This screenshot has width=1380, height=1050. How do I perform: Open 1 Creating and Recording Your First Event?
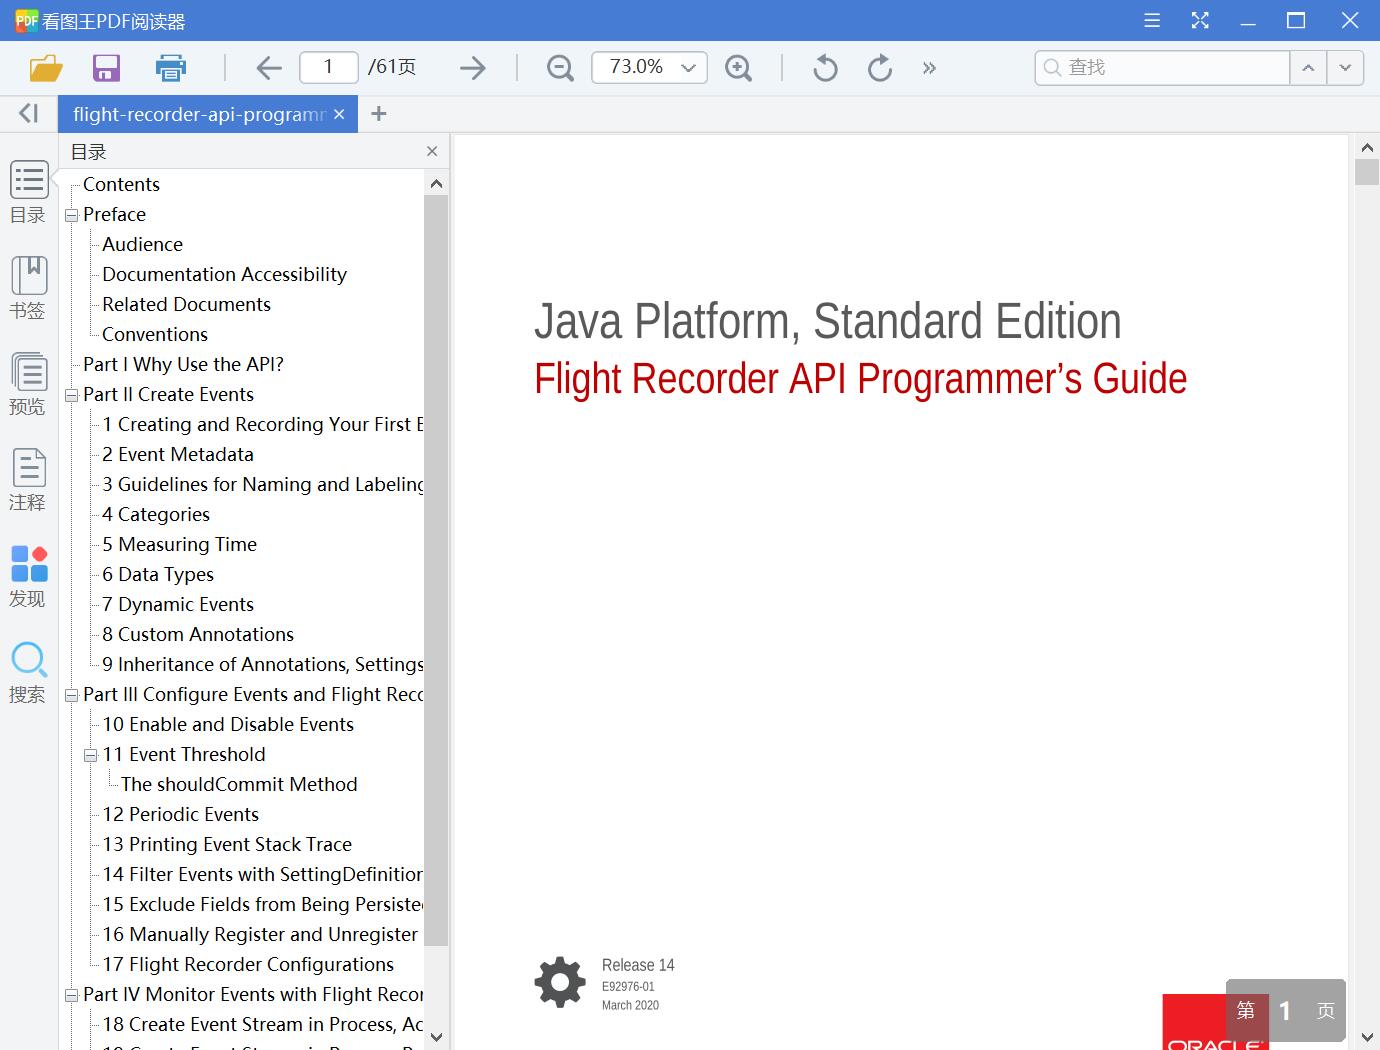click(x=262, y=424)
